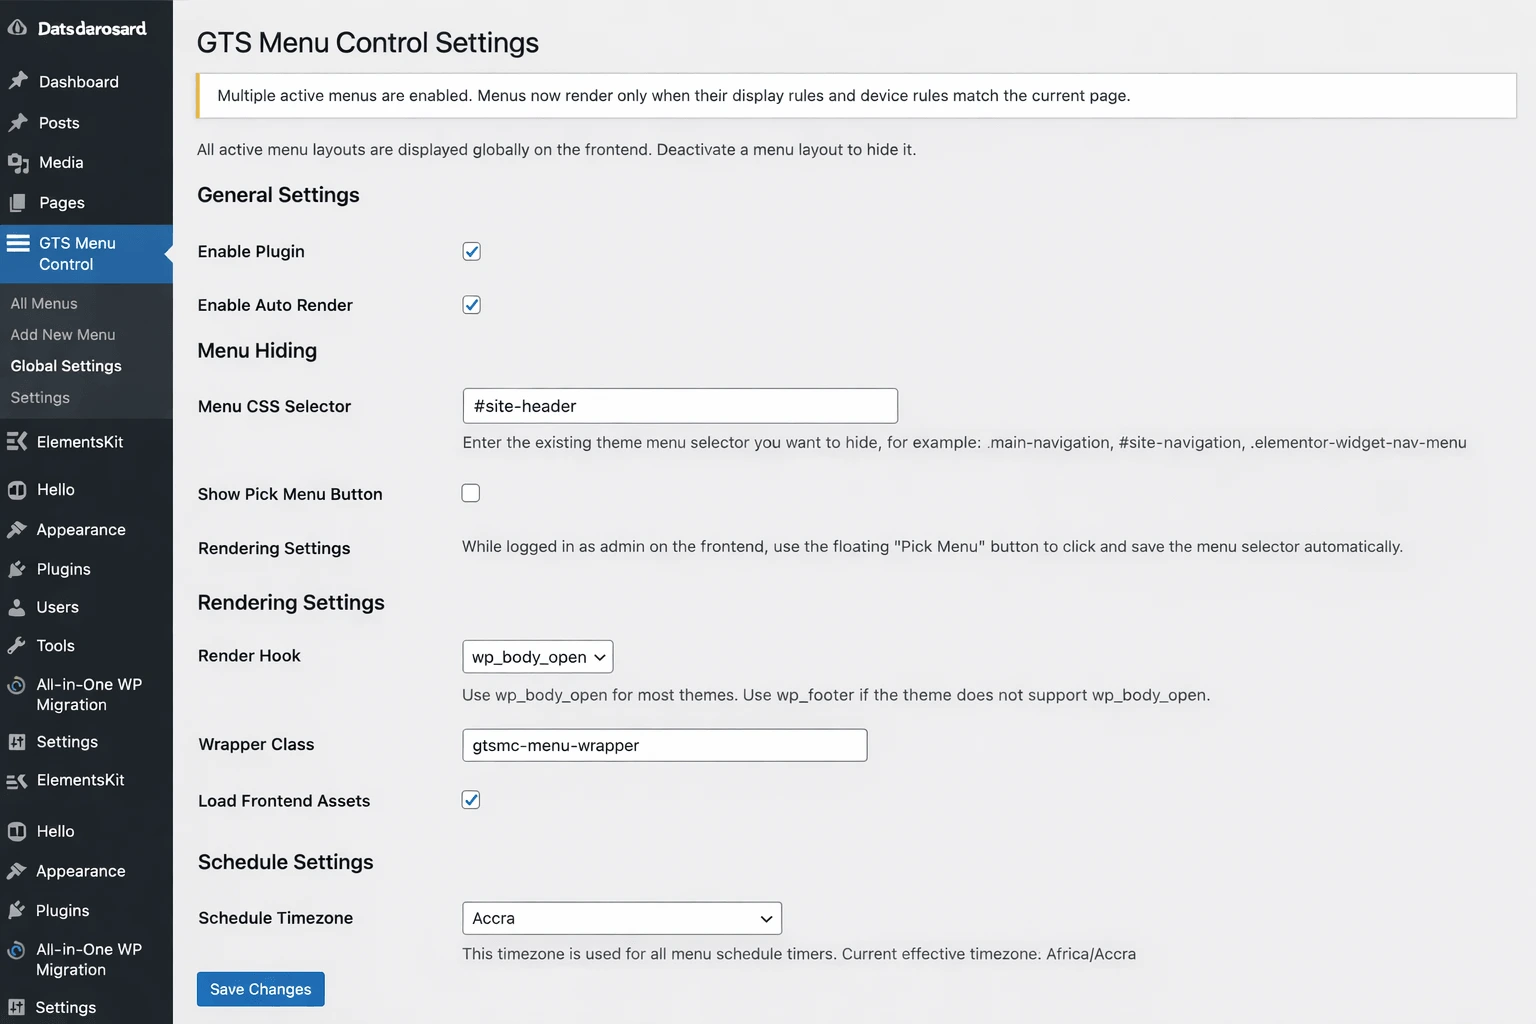Image resolution: width=1536 pixels, height=1024 pixels.
Task: Uncheck the Enable Plugin checkbox
Action: [x=471, y=251]
